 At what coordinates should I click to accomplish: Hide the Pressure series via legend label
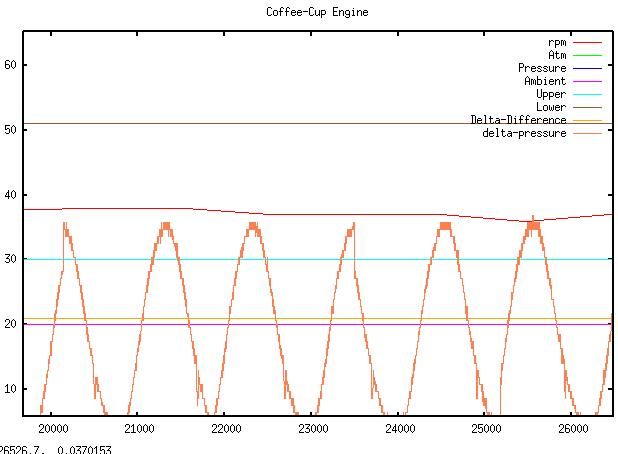tap(541, 68)
